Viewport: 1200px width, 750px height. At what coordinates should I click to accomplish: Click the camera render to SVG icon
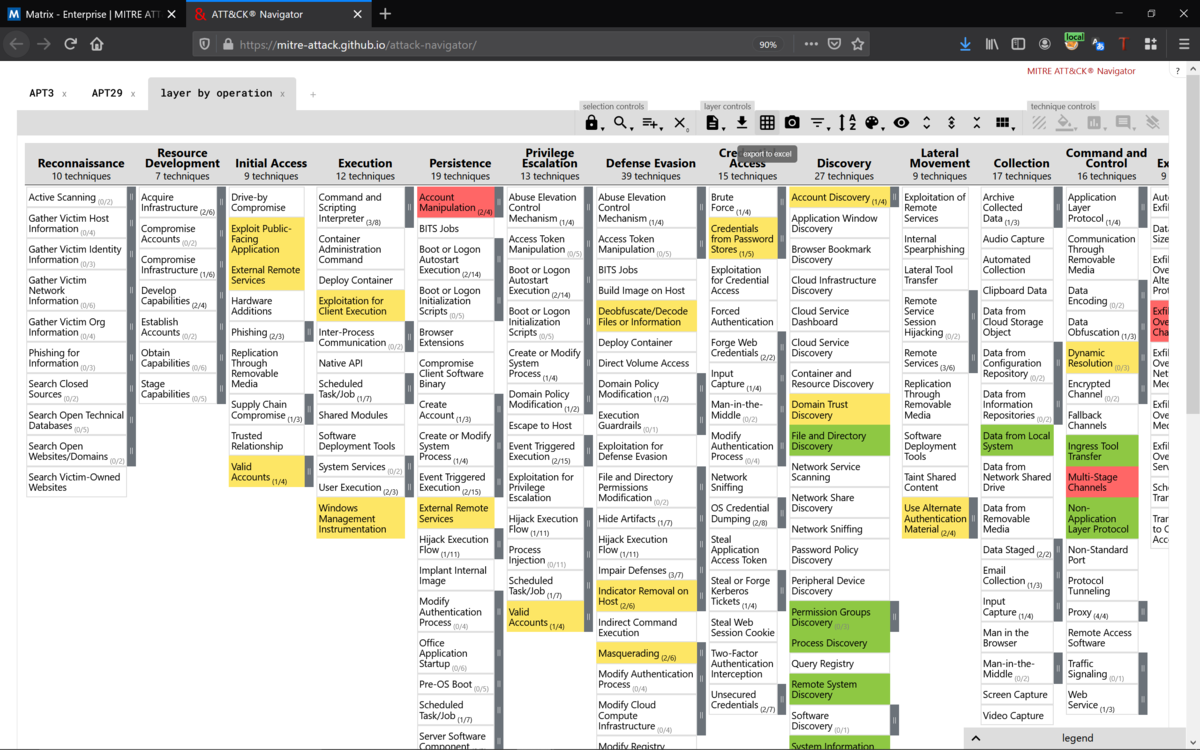[x=792, y=122]
